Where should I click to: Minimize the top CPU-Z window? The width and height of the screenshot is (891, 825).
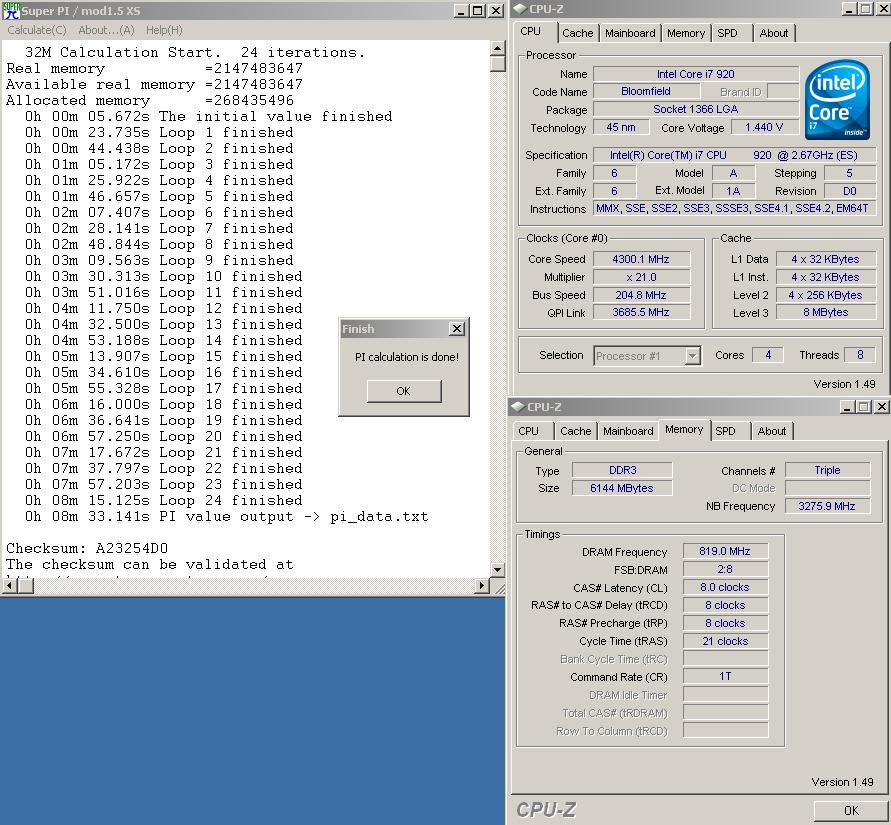pos(848,9)
